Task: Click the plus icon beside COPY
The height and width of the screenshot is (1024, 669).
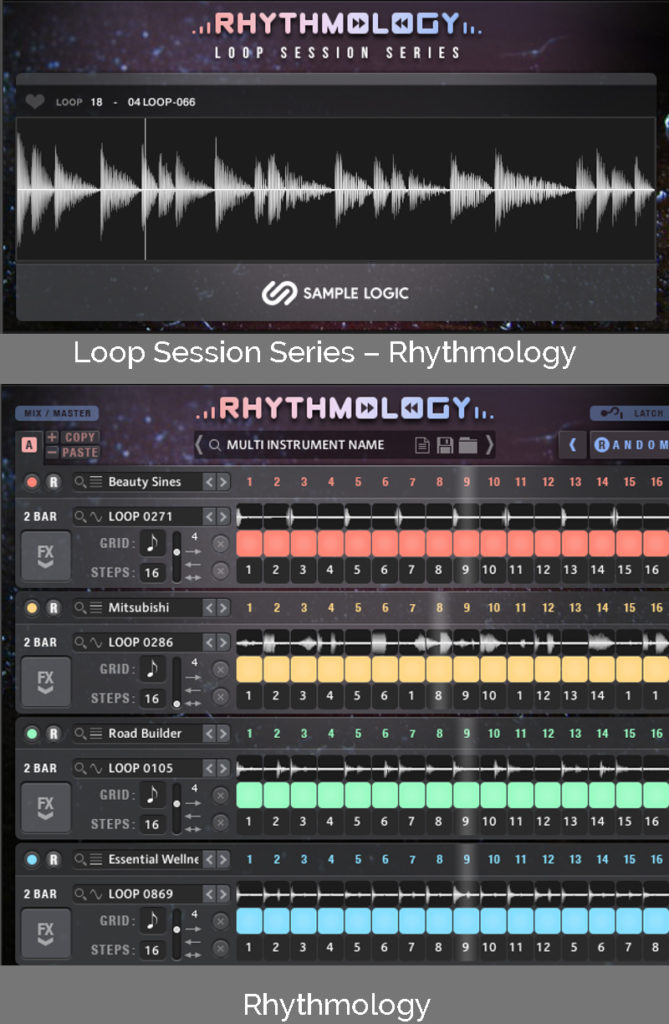Action: (52, 437)
